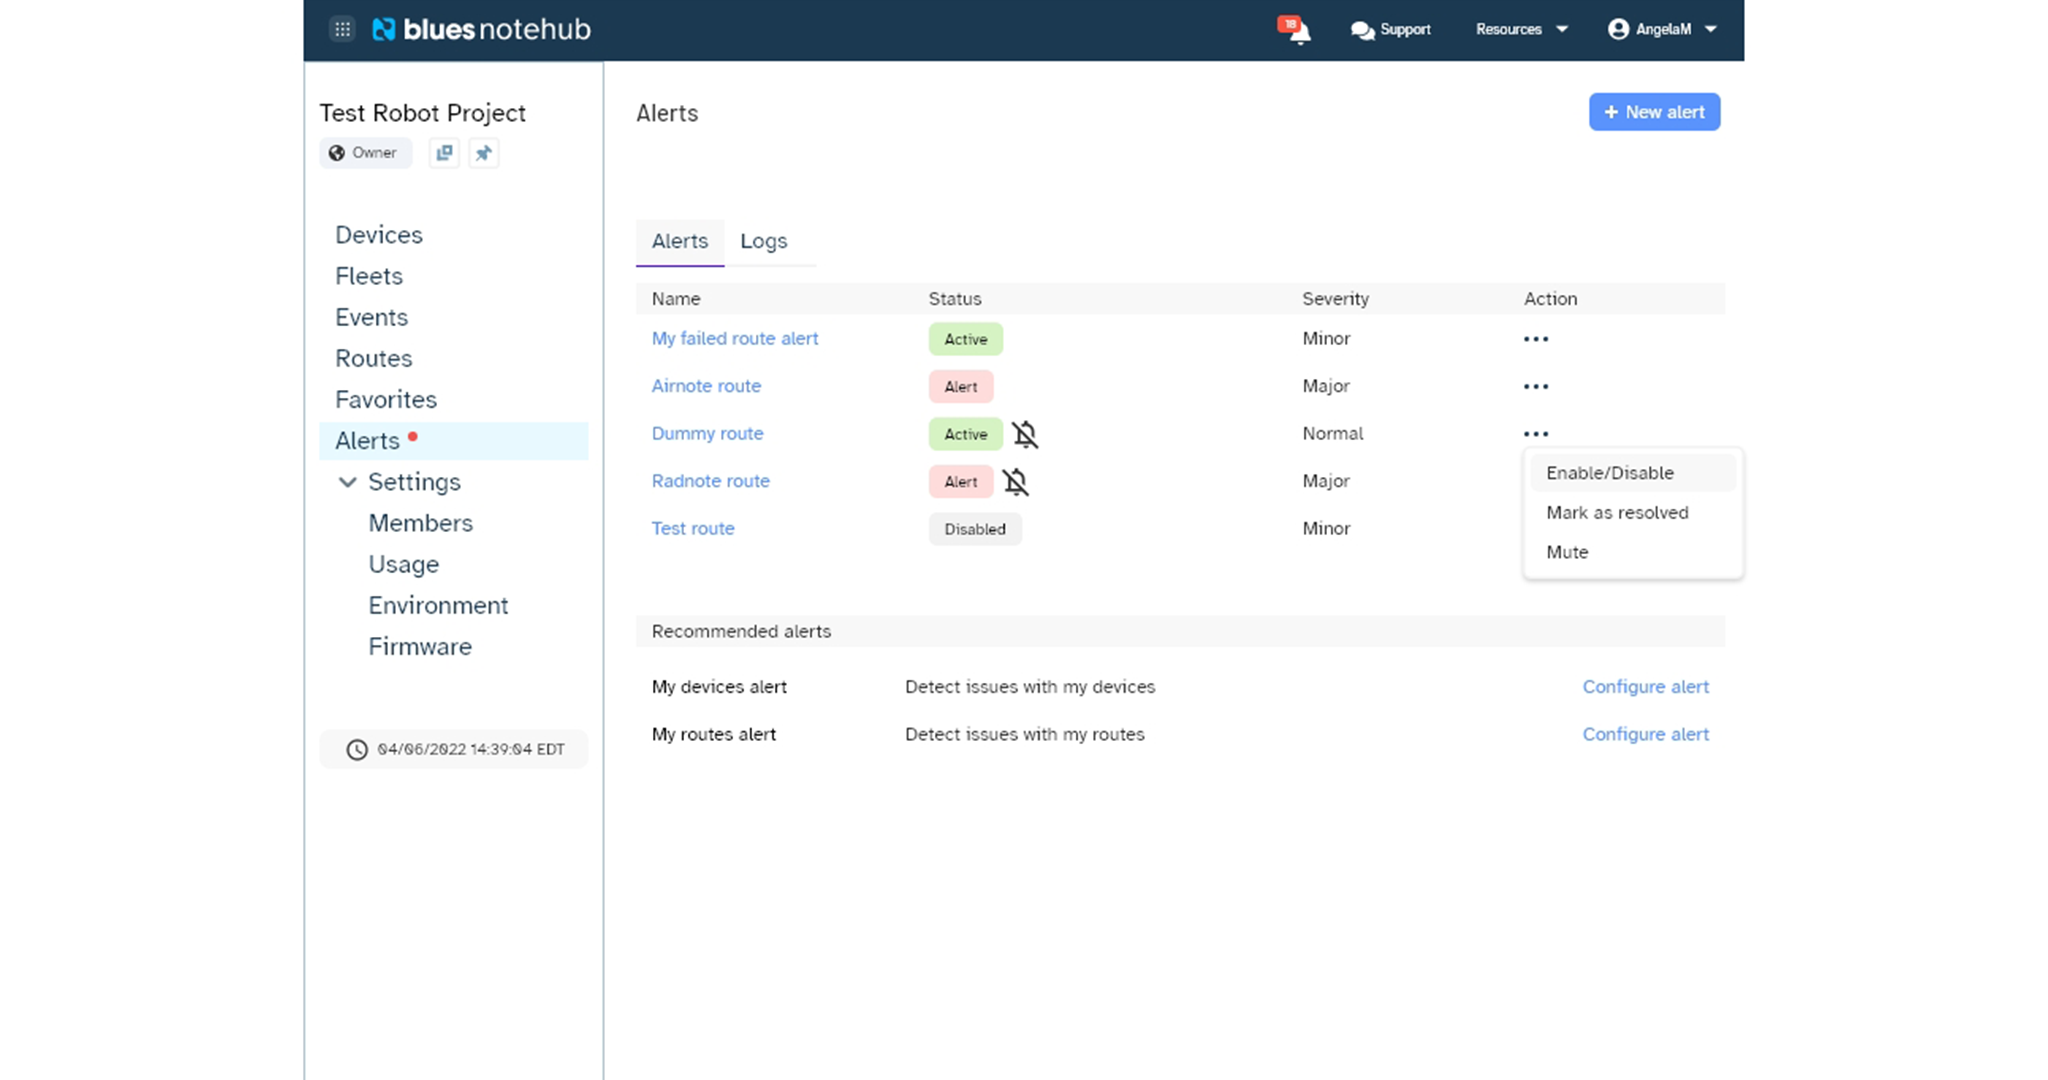2048x1080 pixels.
Task: Open the notifications bell with red badge
Action: click(1295, 29)
